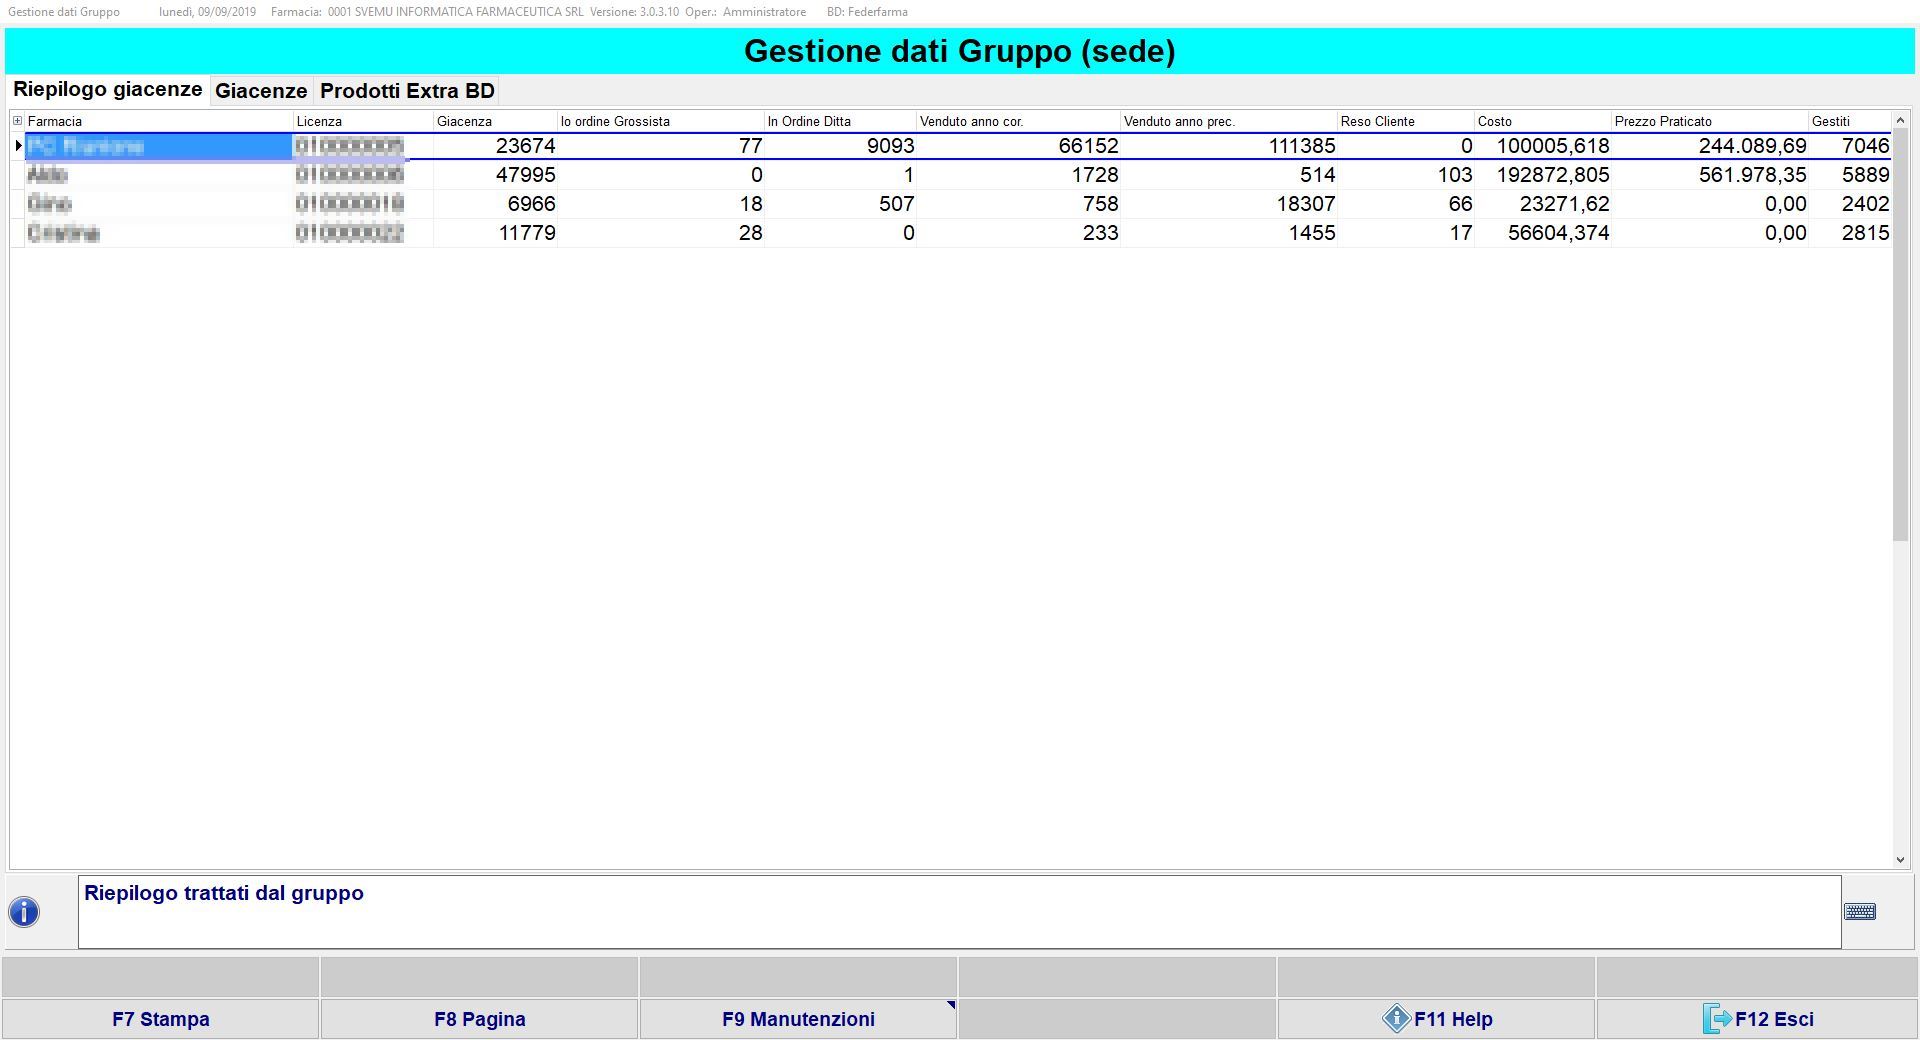Click the grid expand icon left of Farmacia header

[x=17, y=121]
